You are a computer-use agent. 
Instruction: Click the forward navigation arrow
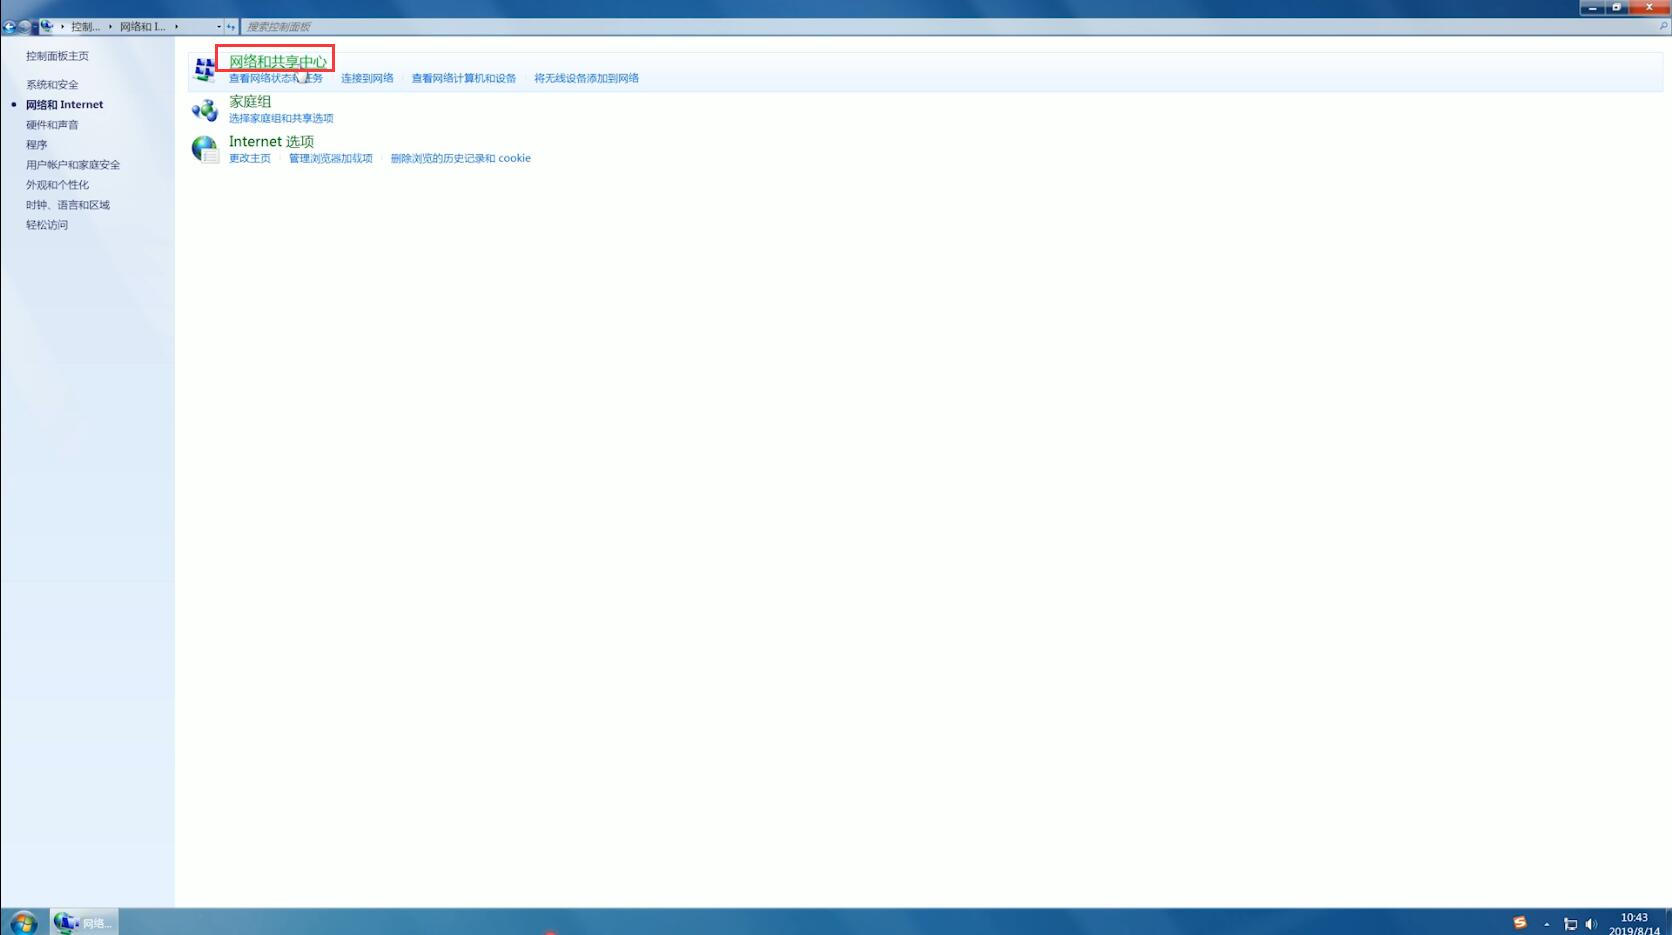point(25,27)
